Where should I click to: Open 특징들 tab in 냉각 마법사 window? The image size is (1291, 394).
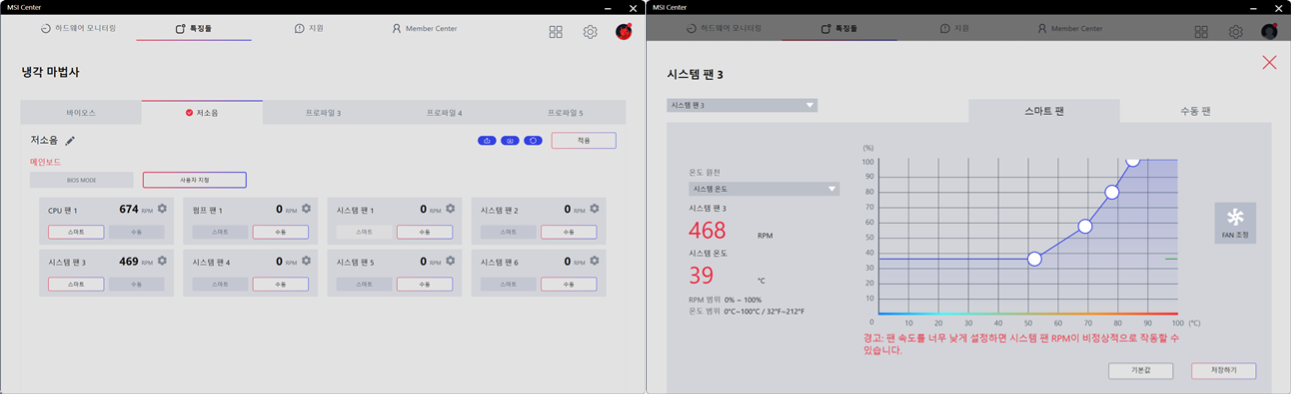[x=194, y=29]
